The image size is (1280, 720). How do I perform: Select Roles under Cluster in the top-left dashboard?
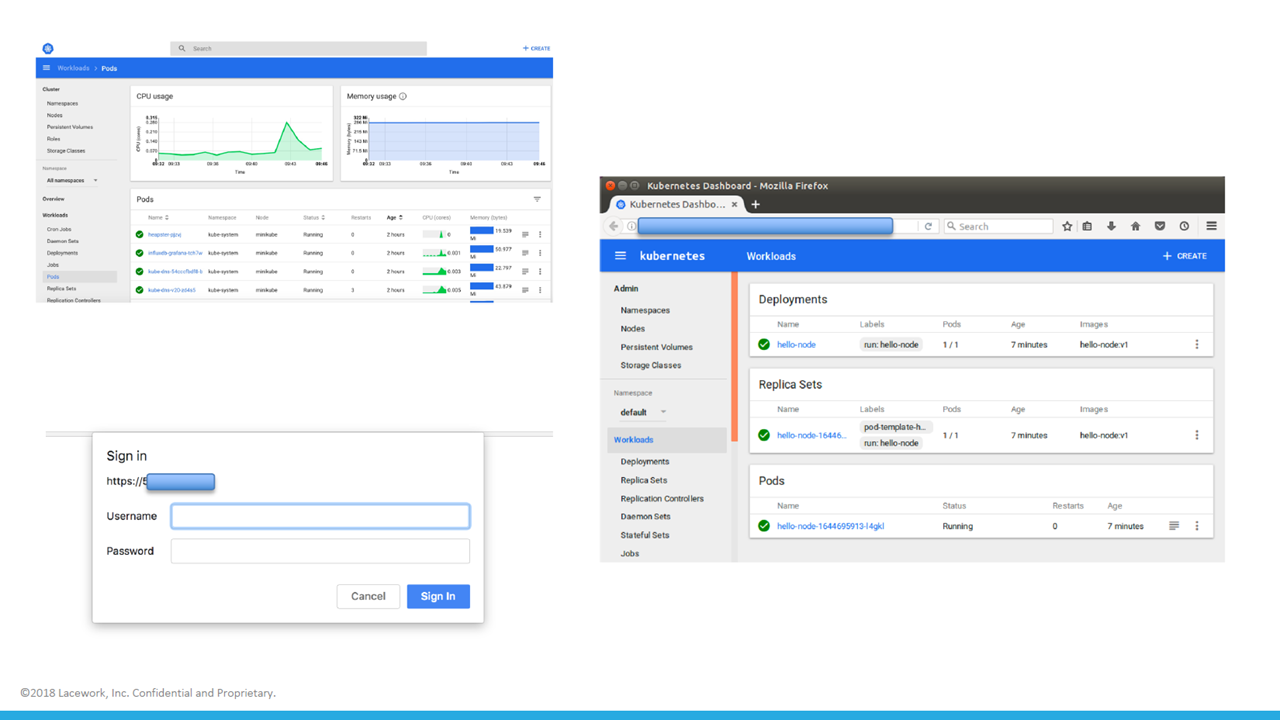53,139
